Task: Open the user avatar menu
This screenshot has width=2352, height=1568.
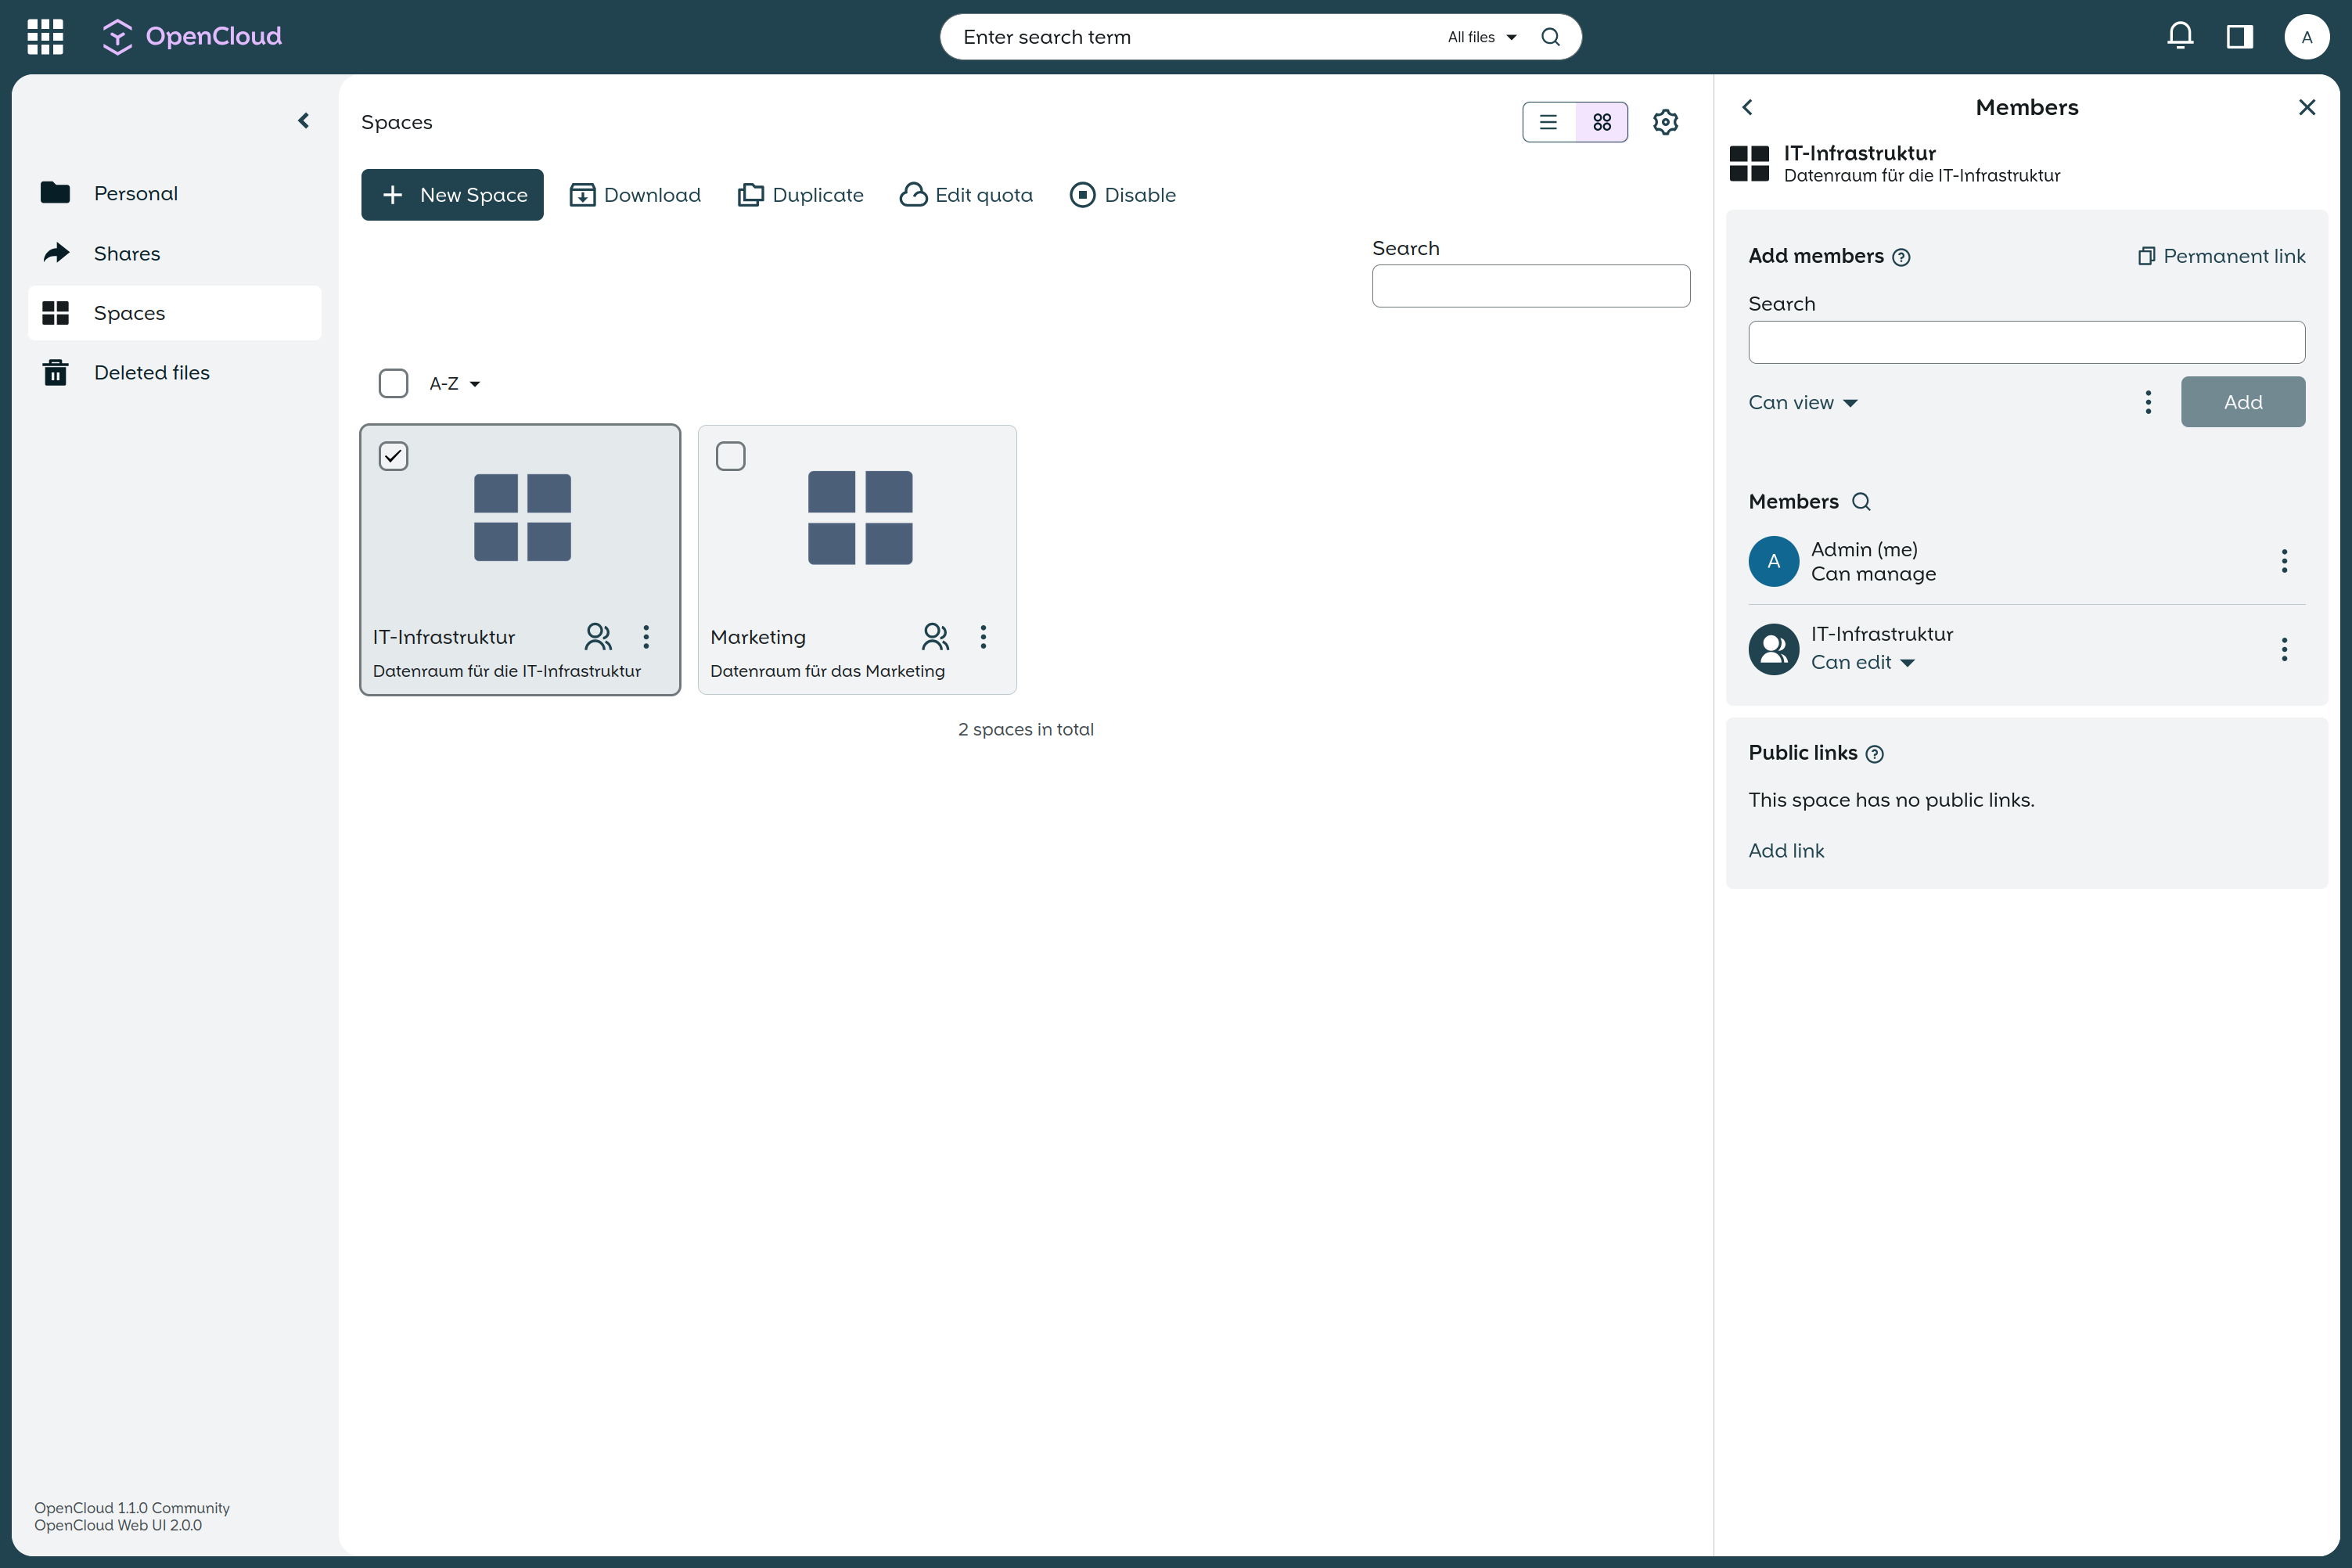Action: (2307, 37)
